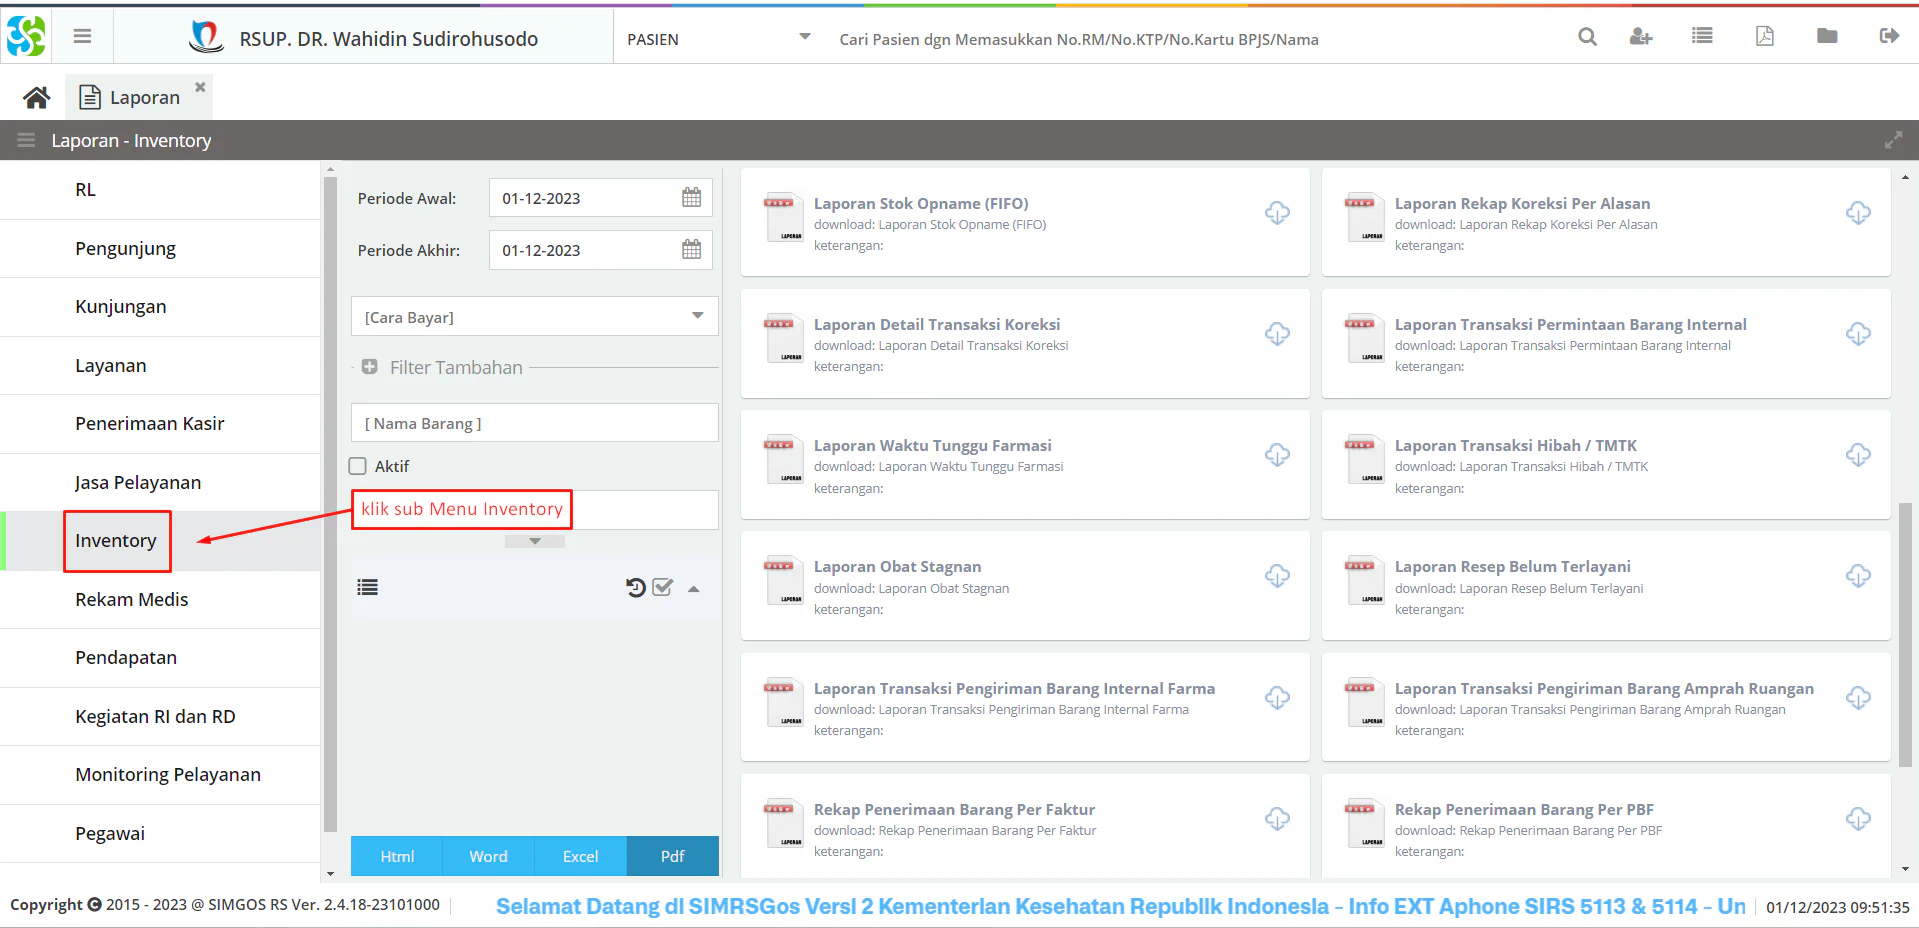Download Laporan Rekap Koreksi Per Alasan
Viewport: 1919px width, 928px height.
pyautogui.click(x=1858, y=212)
